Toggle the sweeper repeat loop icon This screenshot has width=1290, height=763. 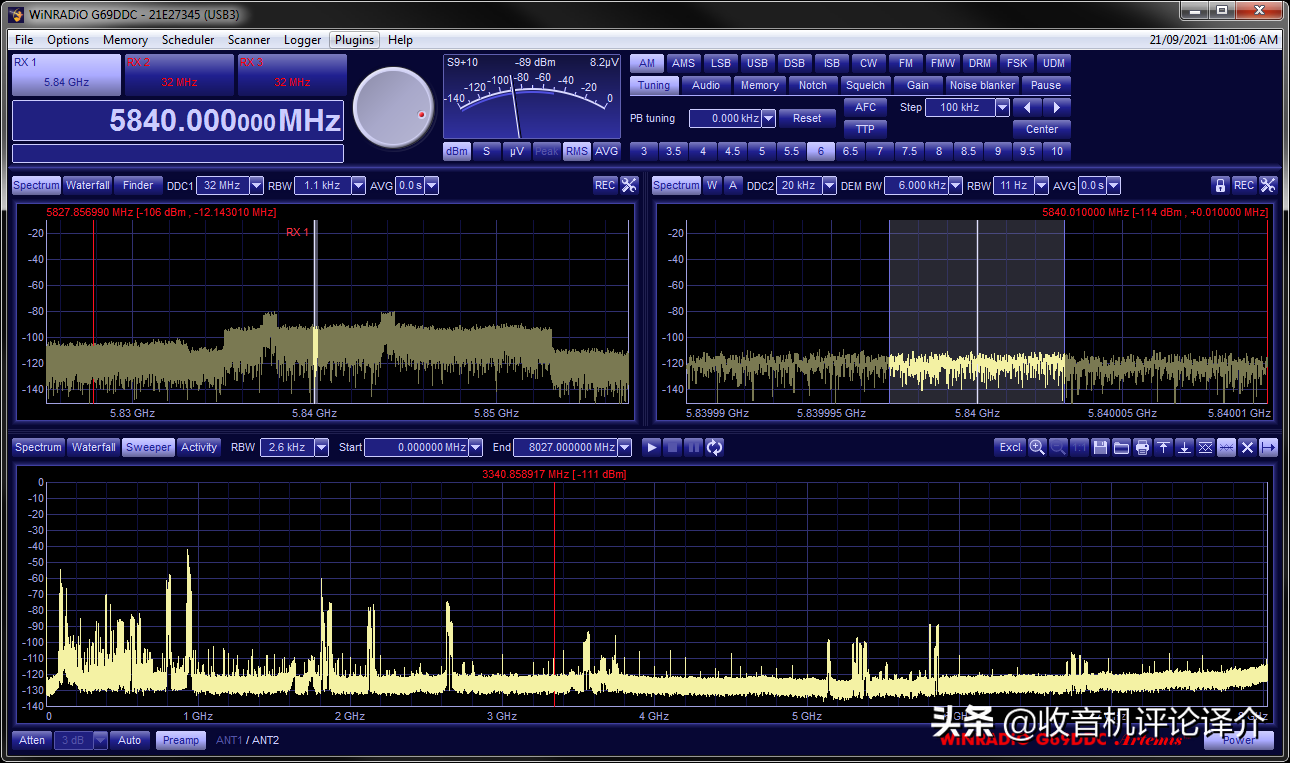(x=714, y=447)
